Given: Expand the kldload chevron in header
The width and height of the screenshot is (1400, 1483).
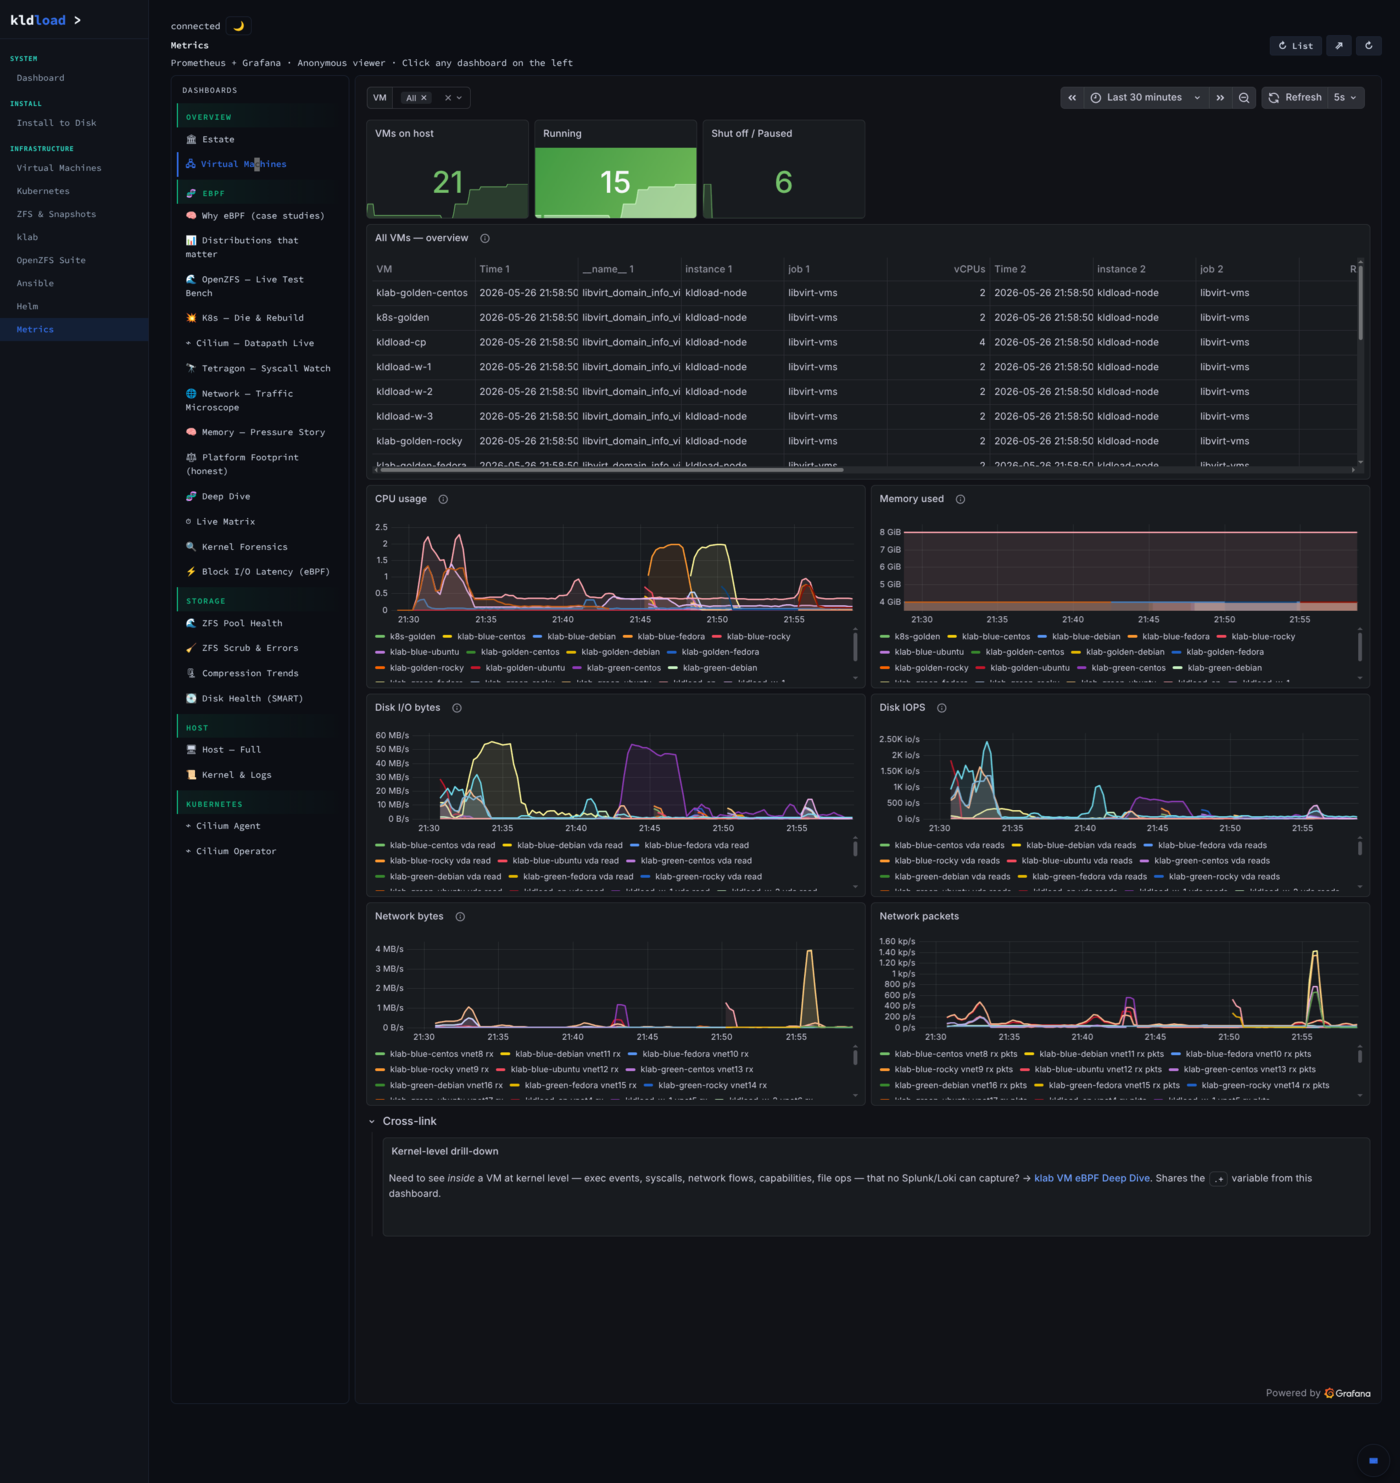Looking at the screenshot, I should pos(77,20).
